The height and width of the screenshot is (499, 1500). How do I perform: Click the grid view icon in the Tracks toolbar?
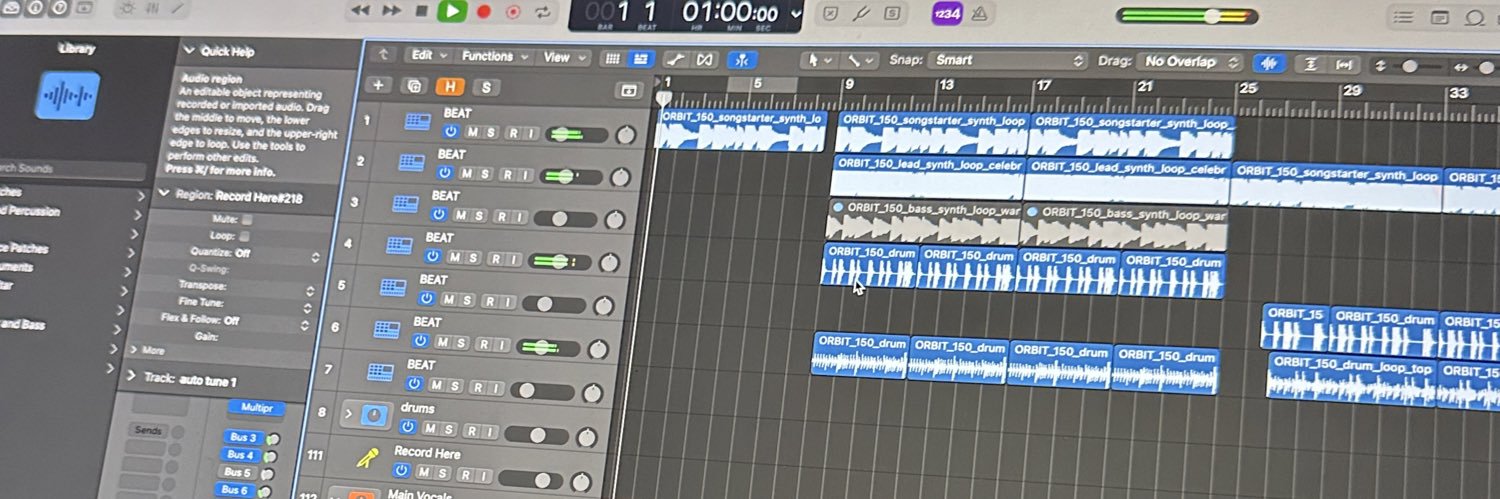(x=613, y=58)
